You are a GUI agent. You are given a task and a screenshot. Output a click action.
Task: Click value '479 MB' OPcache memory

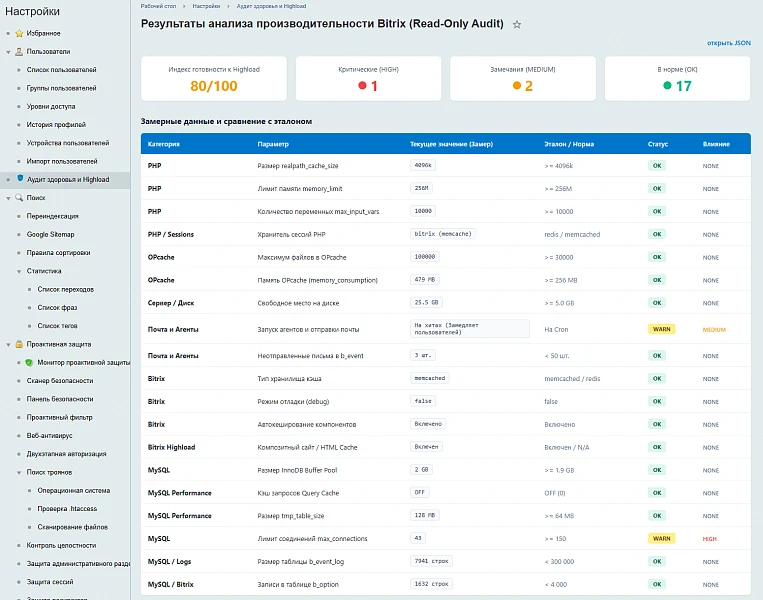(x=425, y=280)
